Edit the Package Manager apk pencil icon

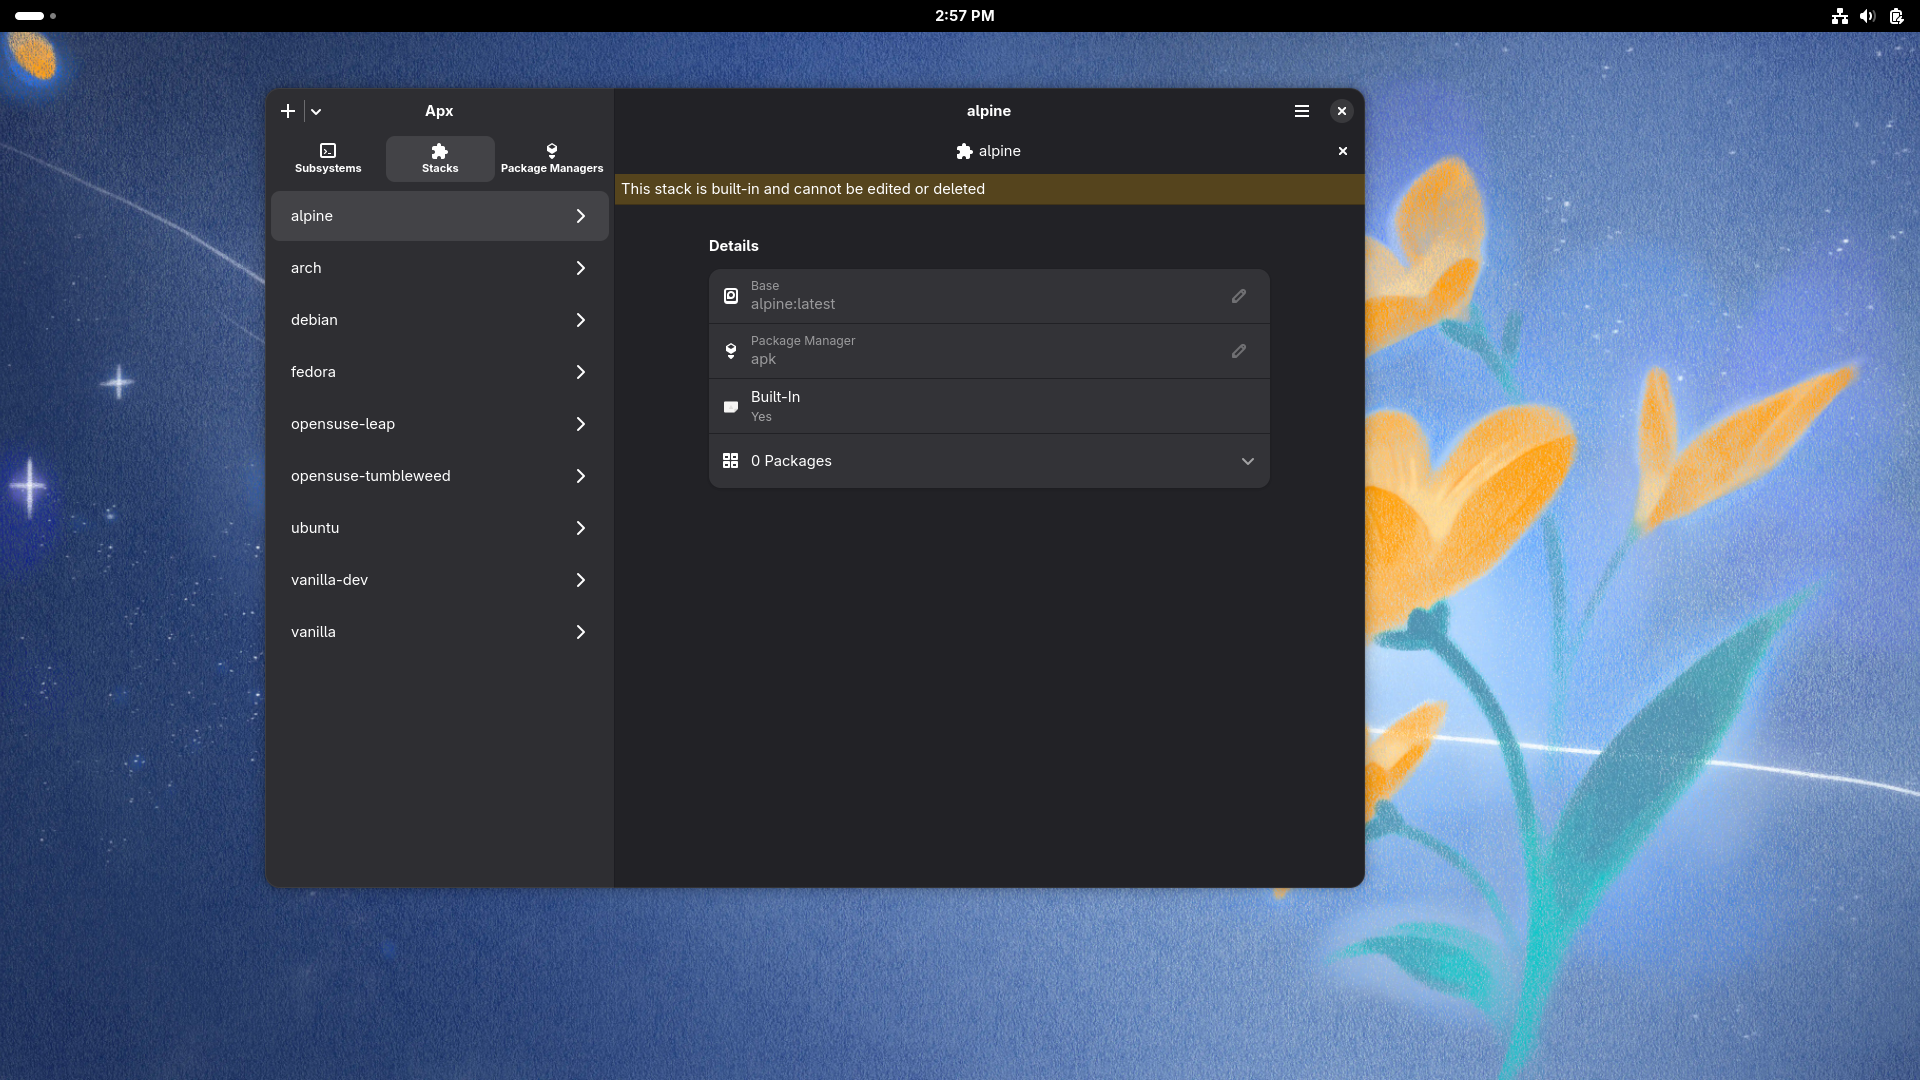[x=1239, y=351]
